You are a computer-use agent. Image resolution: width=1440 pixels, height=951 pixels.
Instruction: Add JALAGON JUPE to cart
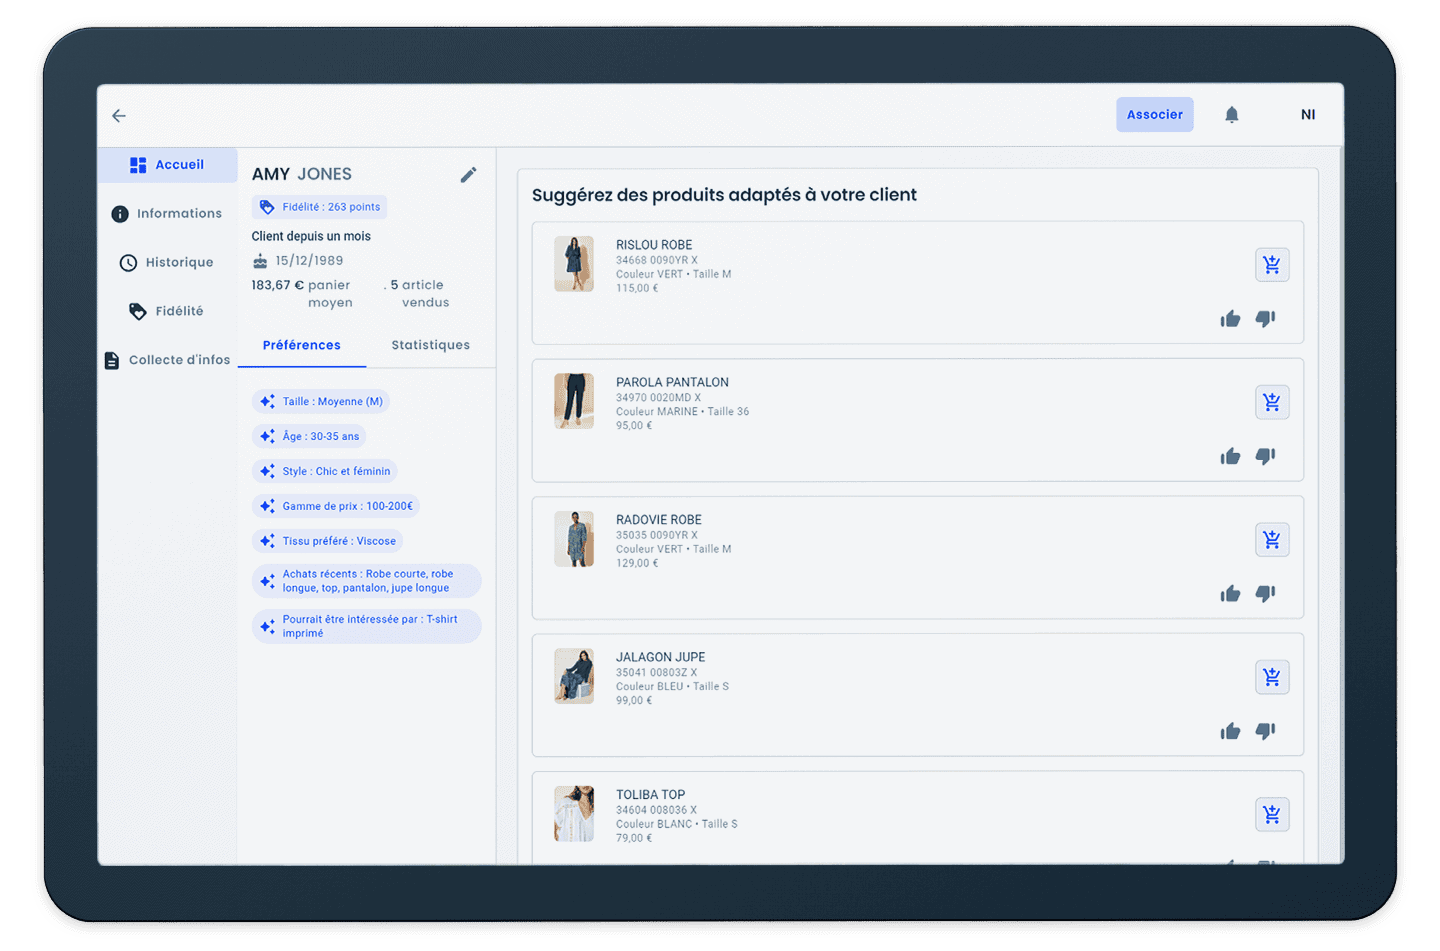click(1271, 677)
